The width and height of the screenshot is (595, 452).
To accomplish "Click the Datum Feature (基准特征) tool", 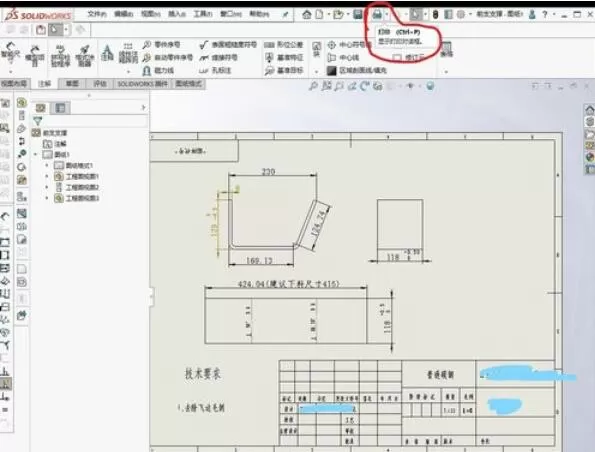I will (284, 58).
